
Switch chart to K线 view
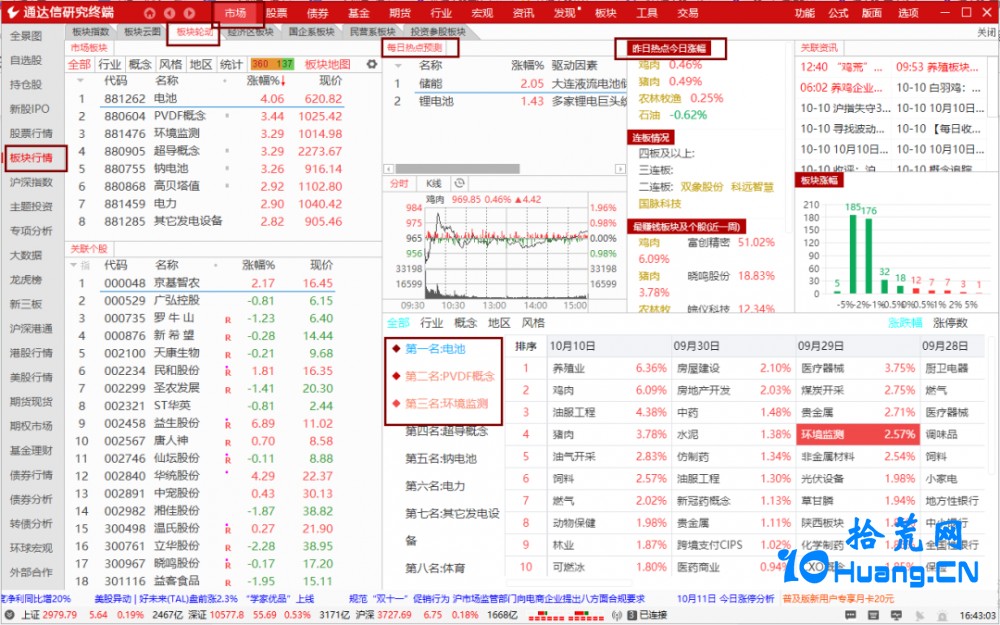[x=433, y=183]
